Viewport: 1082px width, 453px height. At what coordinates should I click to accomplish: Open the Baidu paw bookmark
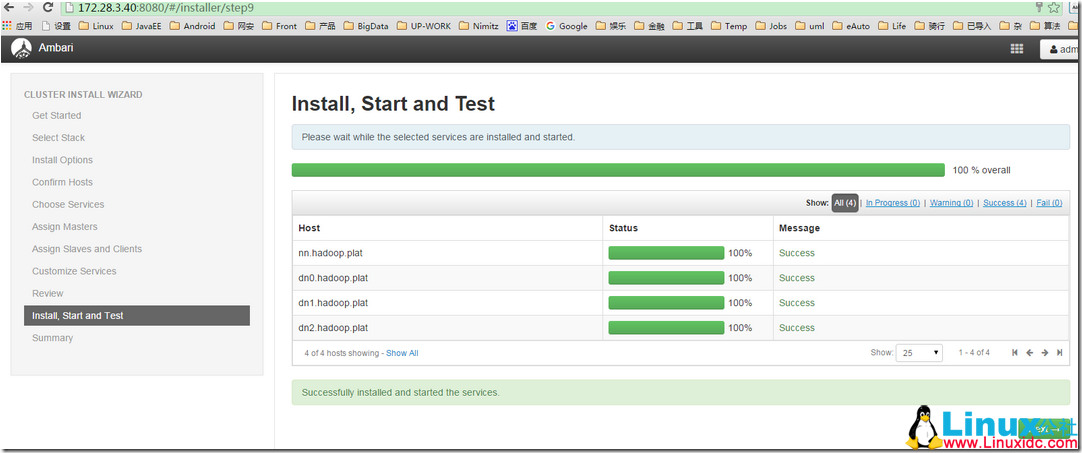pyautogui.click(x=522, y=26)
